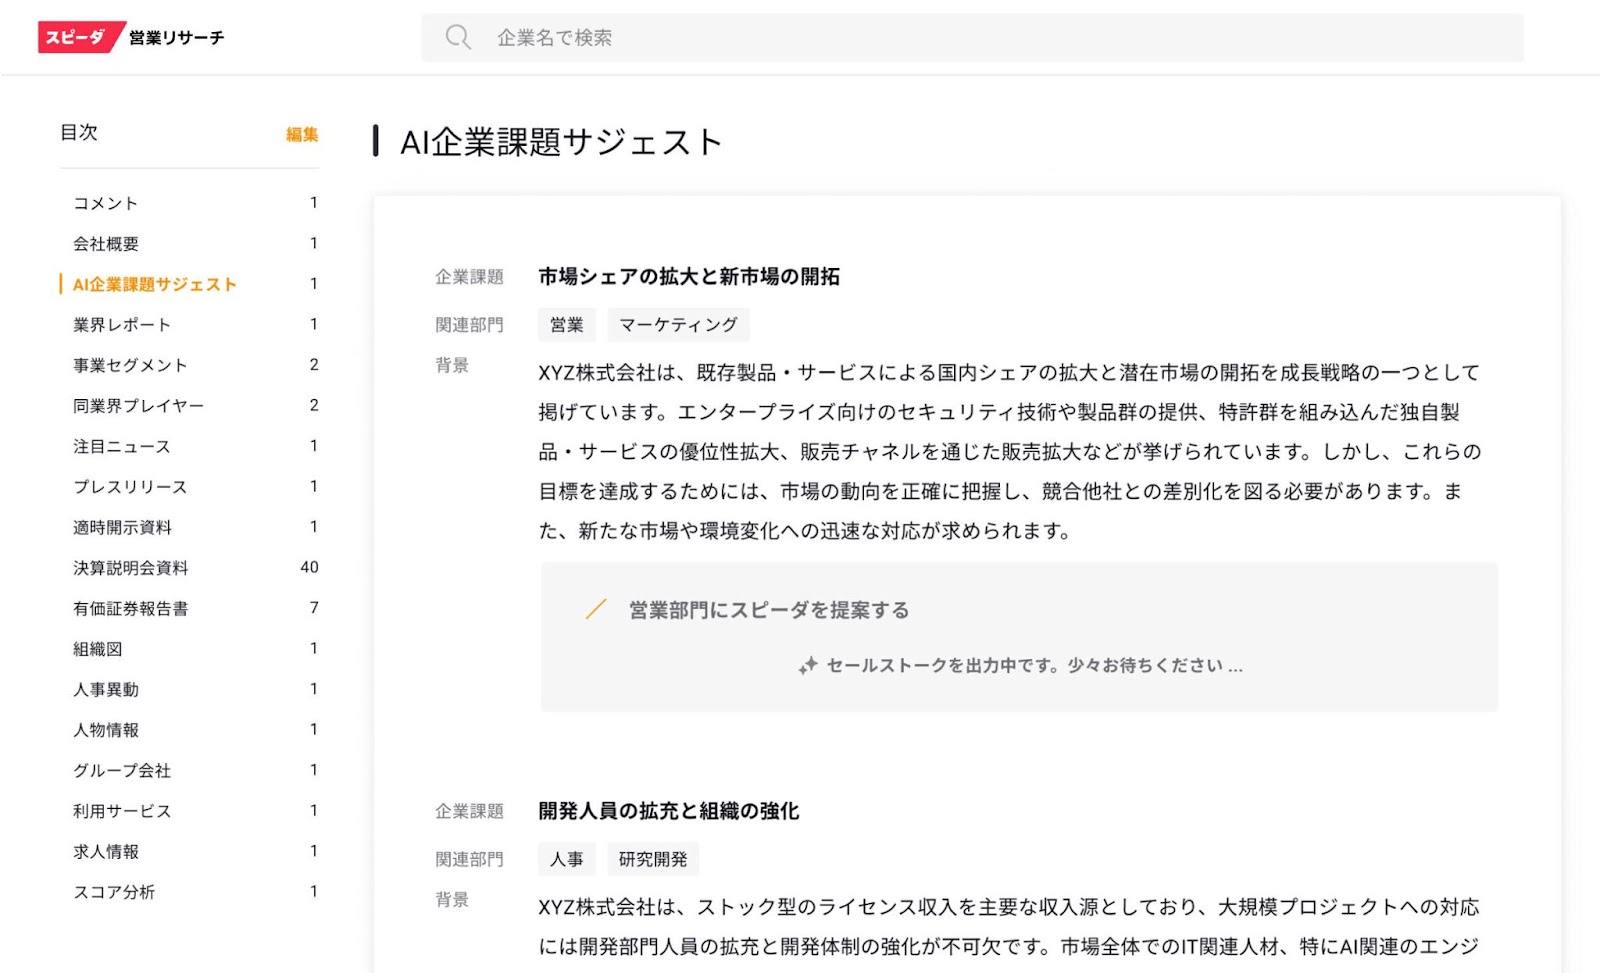Go to コメント in the table of contents
This screenshot has width=1600, height=973.
105,203
